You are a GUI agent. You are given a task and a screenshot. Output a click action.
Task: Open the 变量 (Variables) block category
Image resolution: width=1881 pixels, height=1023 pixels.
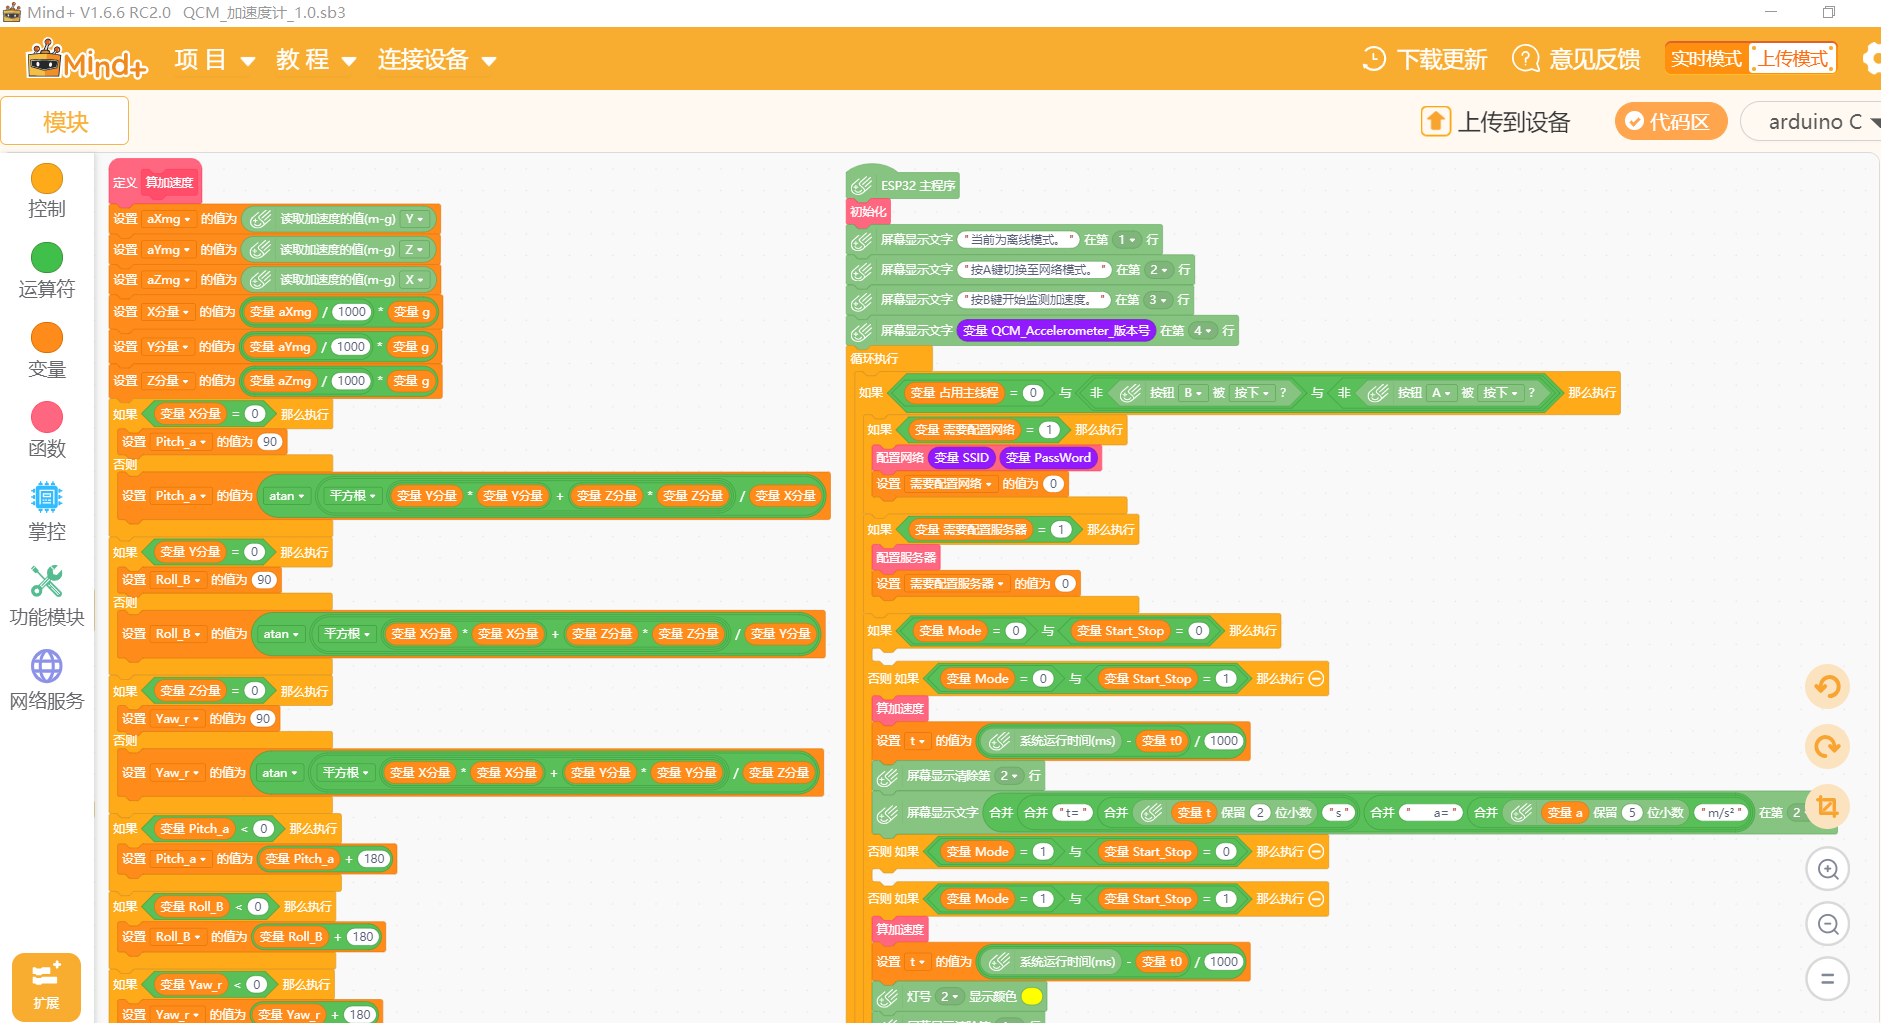point(47,351)
